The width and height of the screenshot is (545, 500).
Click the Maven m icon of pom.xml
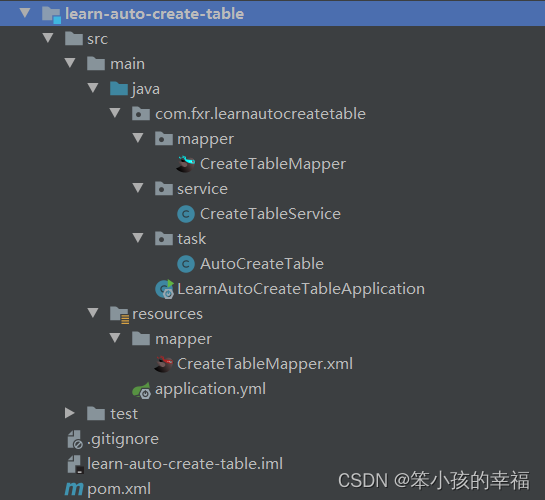click(x=74, y=489)
